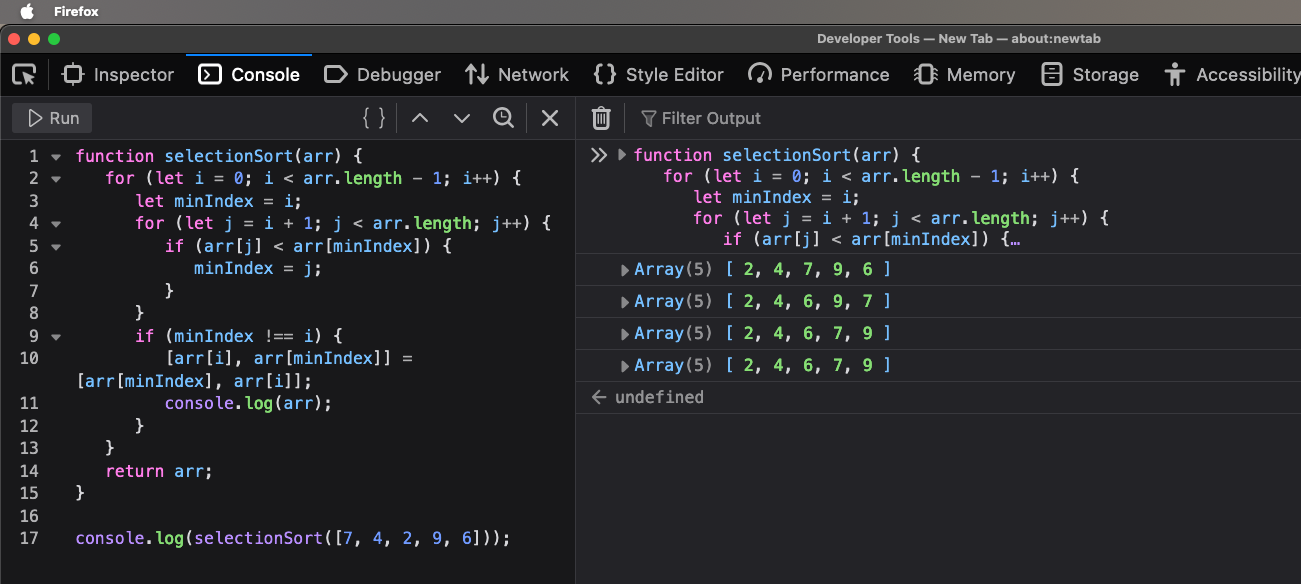
Task: Collapse code fold at line 4
Action: coord(55,224)
